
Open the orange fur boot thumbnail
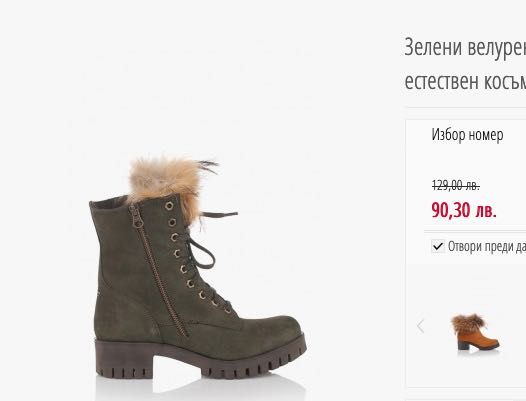[475, 332]
